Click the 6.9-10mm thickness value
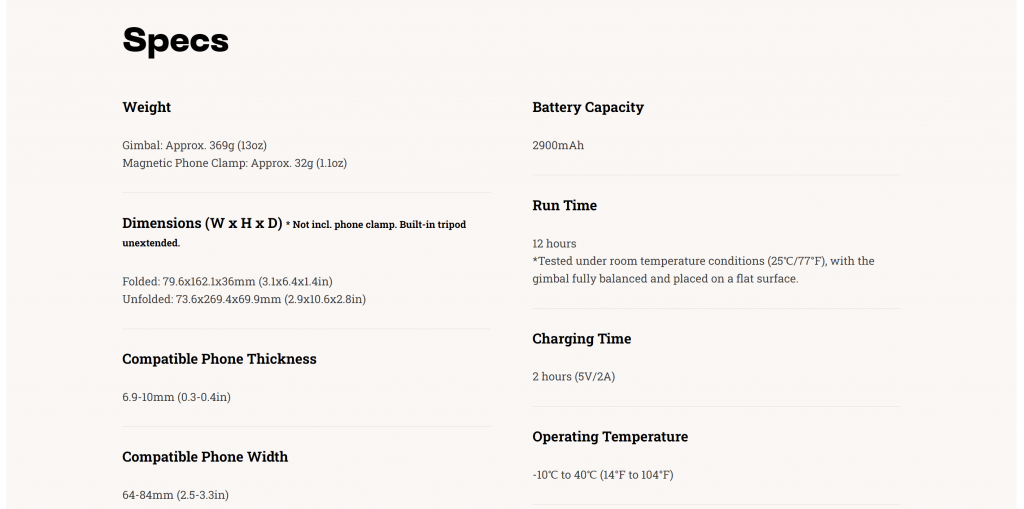The height and width of the screenshot is (509, 1024). pos(176,397)
